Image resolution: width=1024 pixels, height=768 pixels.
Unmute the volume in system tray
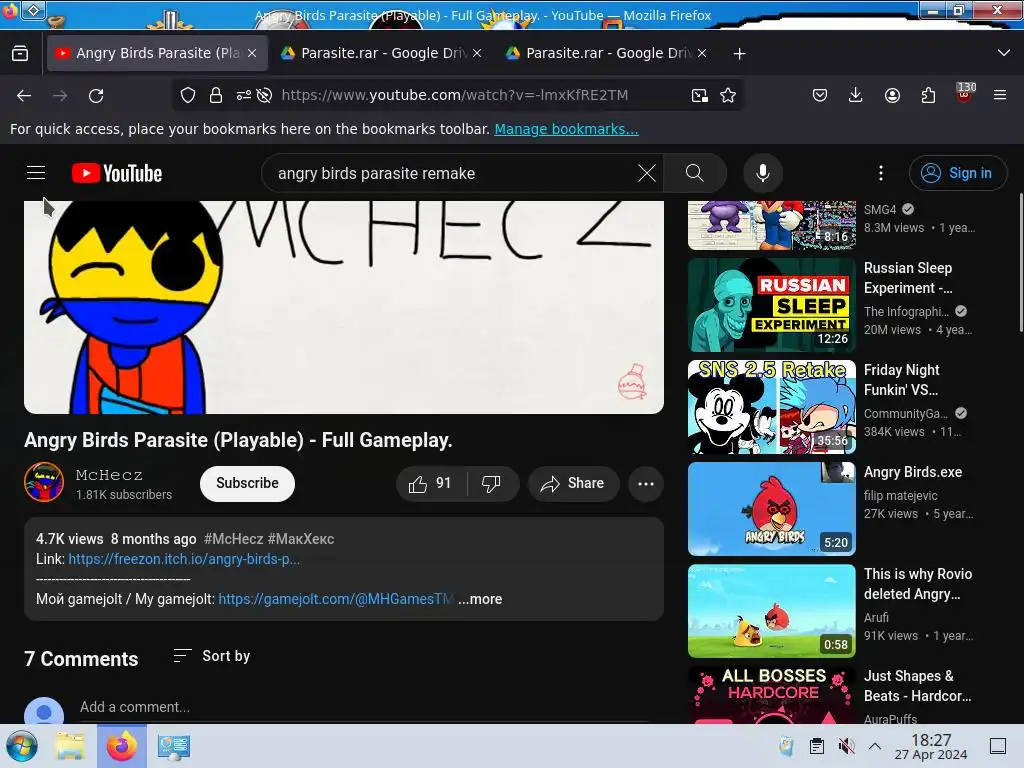[x=846, y=746]
